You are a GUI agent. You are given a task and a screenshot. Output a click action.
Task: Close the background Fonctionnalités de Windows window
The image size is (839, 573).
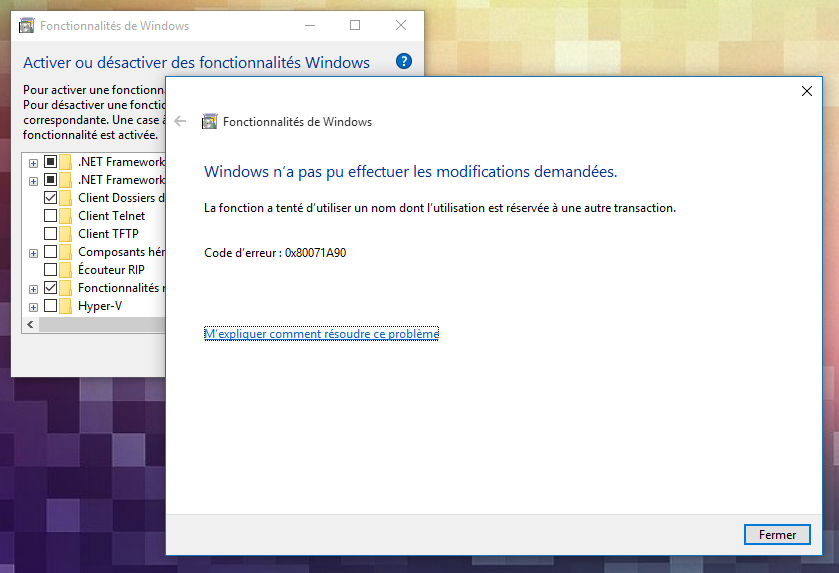pos(401,25)
